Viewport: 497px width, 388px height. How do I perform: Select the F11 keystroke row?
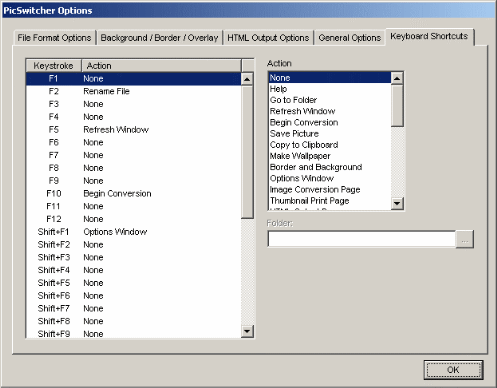click(x=134, y=206)
